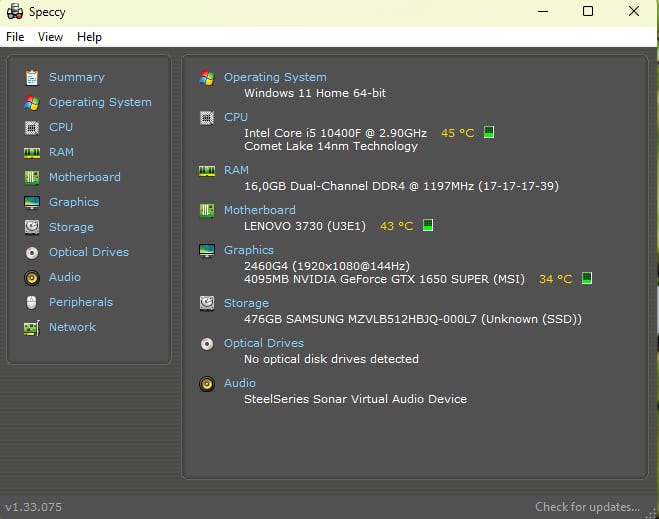Click the Storage drive icon in summary panel
This screenshot has height=519, width=659.
[207, 303]
